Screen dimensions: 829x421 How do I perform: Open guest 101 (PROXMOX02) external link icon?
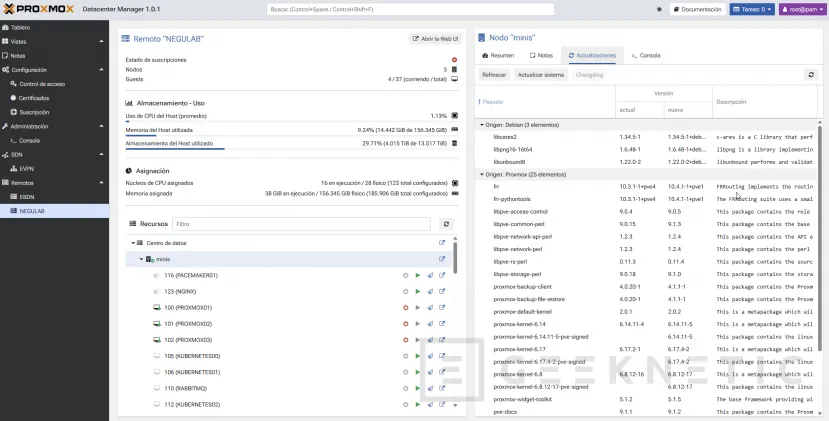pyautogui.click(x=442, y=324)
